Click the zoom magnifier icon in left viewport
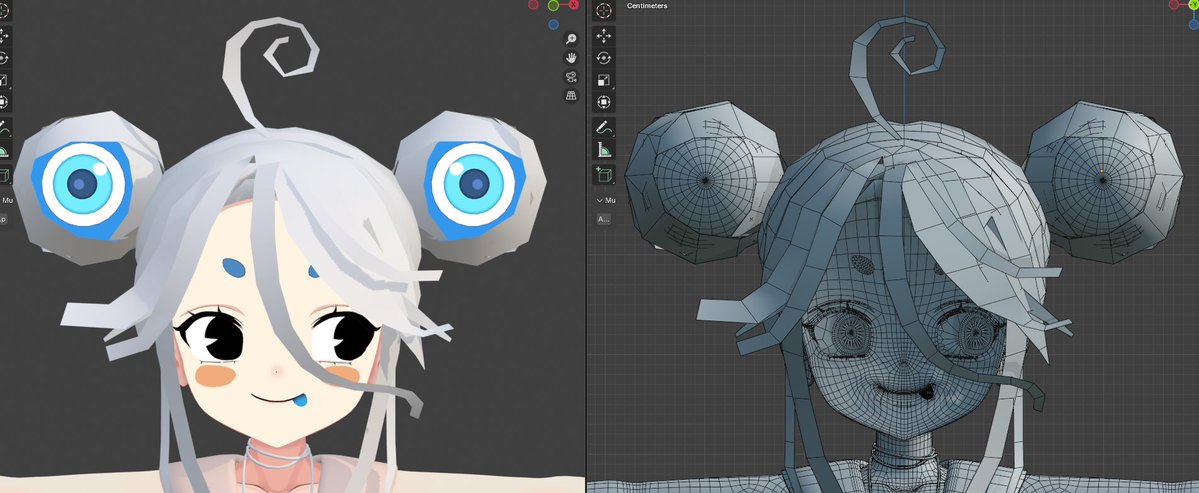Viewport: 1199px width, 493px height. pos(570,39)
